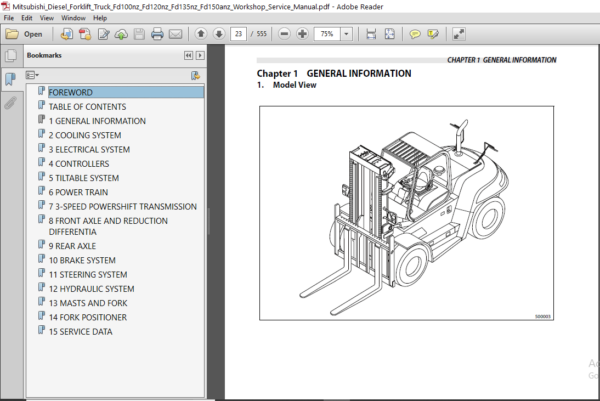The image size is (600, 401).
Task: Open the View menu
Action: coord(47,18)
